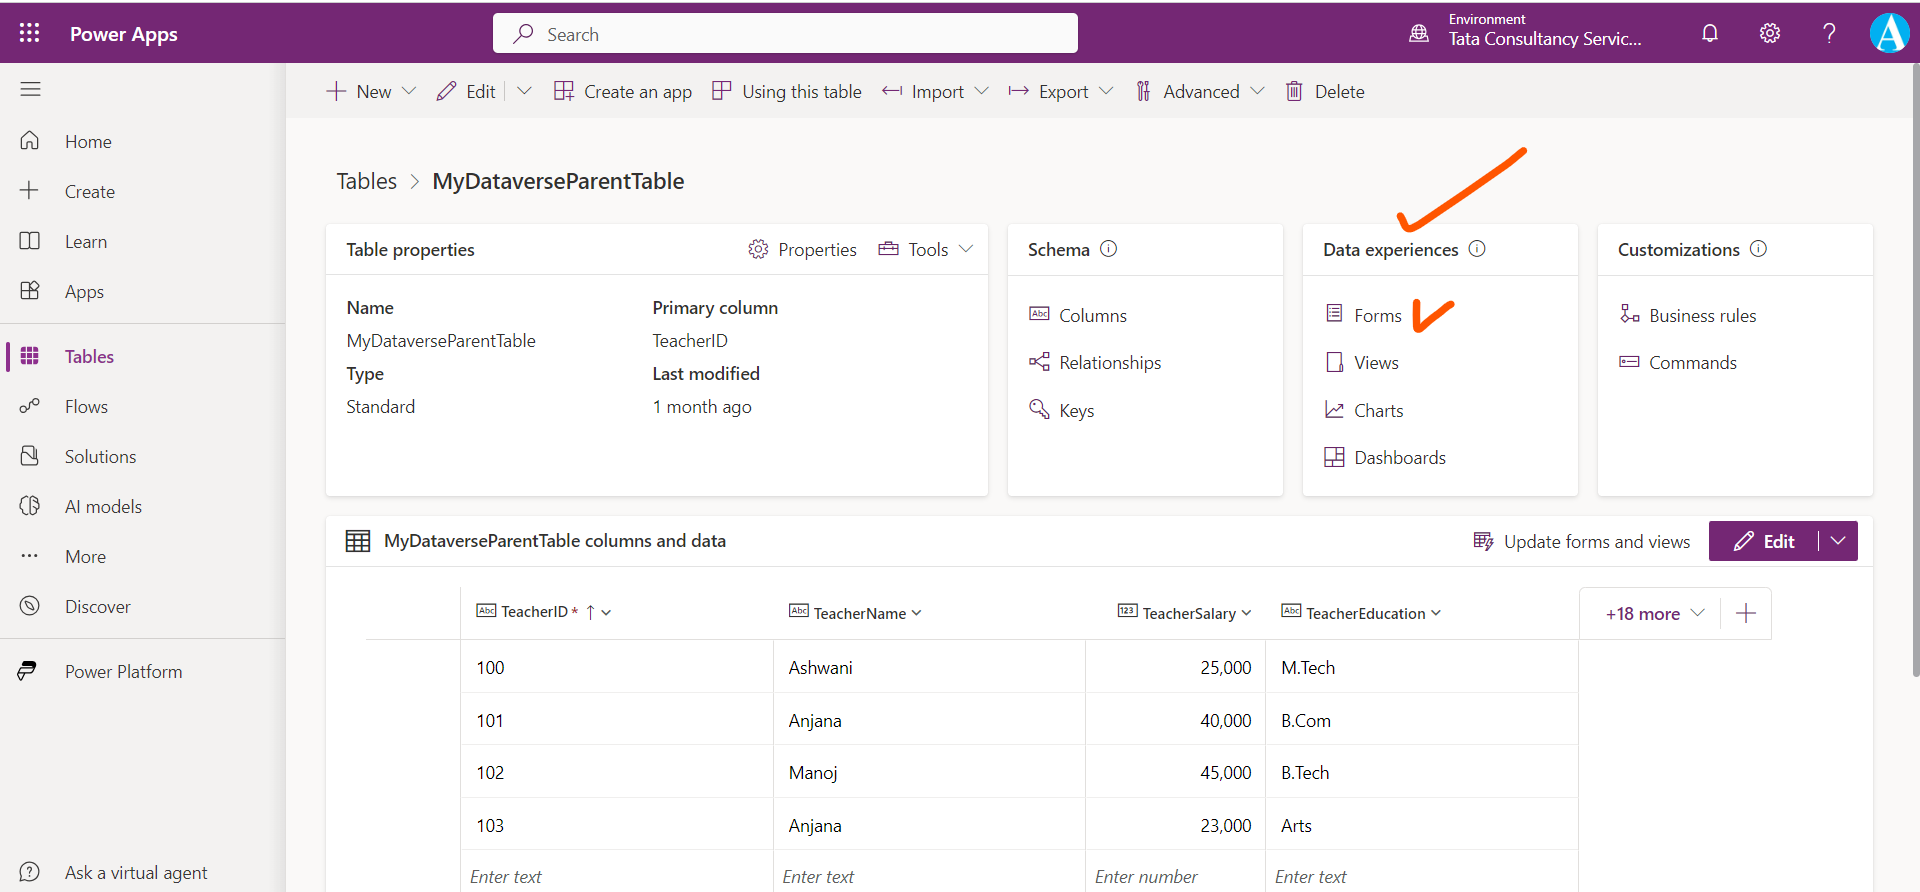Expand the New dropdown in toolbar
1920x892 pixels.
(x=409, y=91)
